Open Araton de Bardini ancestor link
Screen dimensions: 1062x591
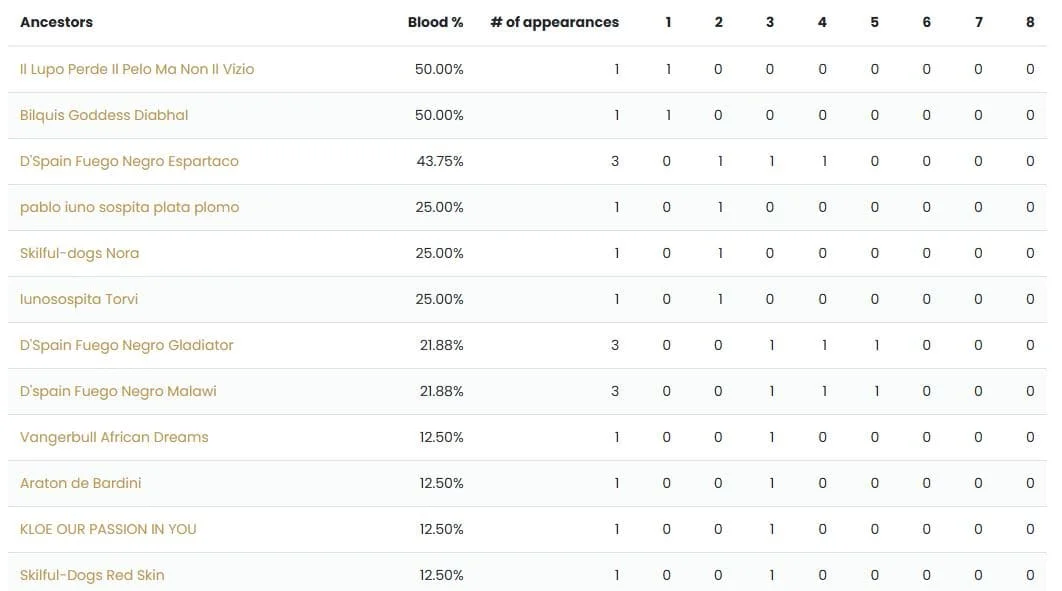click(x=81, y=483)
